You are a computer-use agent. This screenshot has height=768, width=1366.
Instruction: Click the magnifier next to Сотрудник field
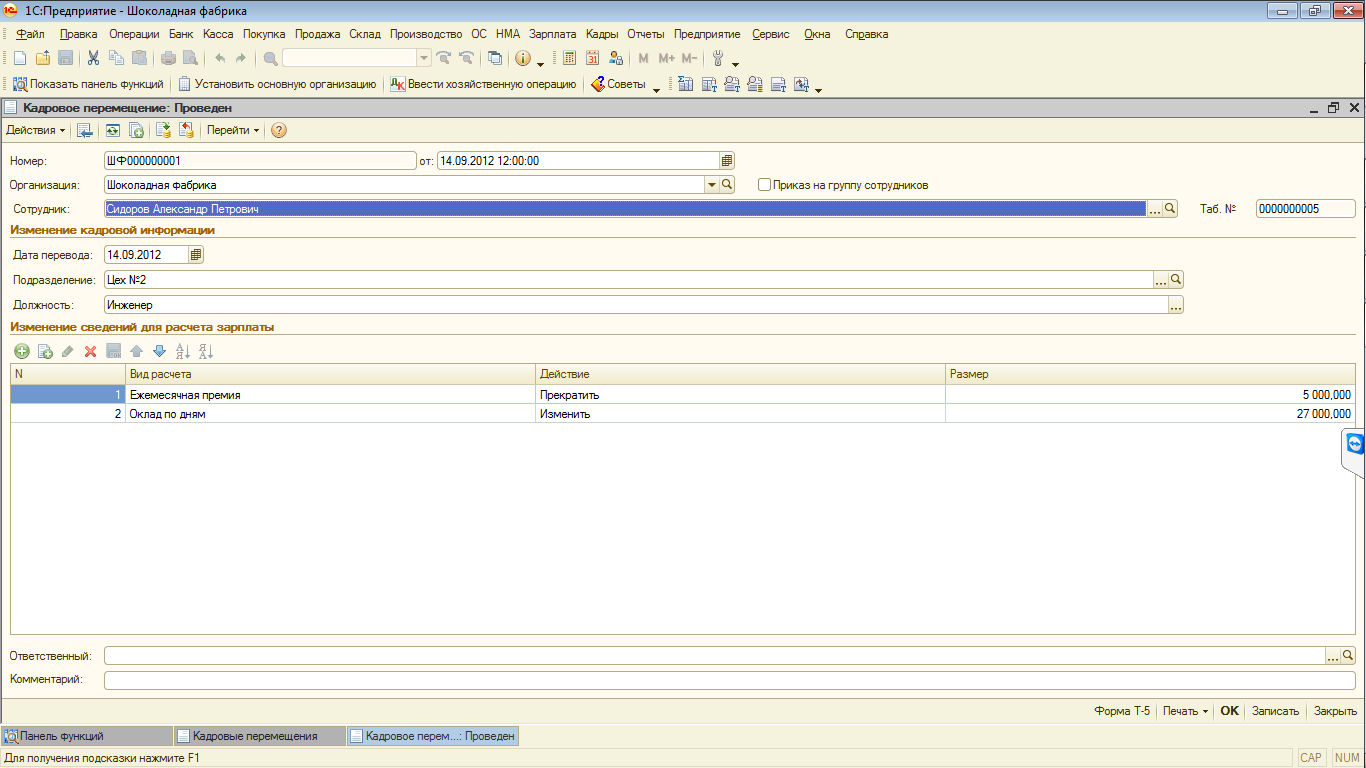(x=1170, y=209)
